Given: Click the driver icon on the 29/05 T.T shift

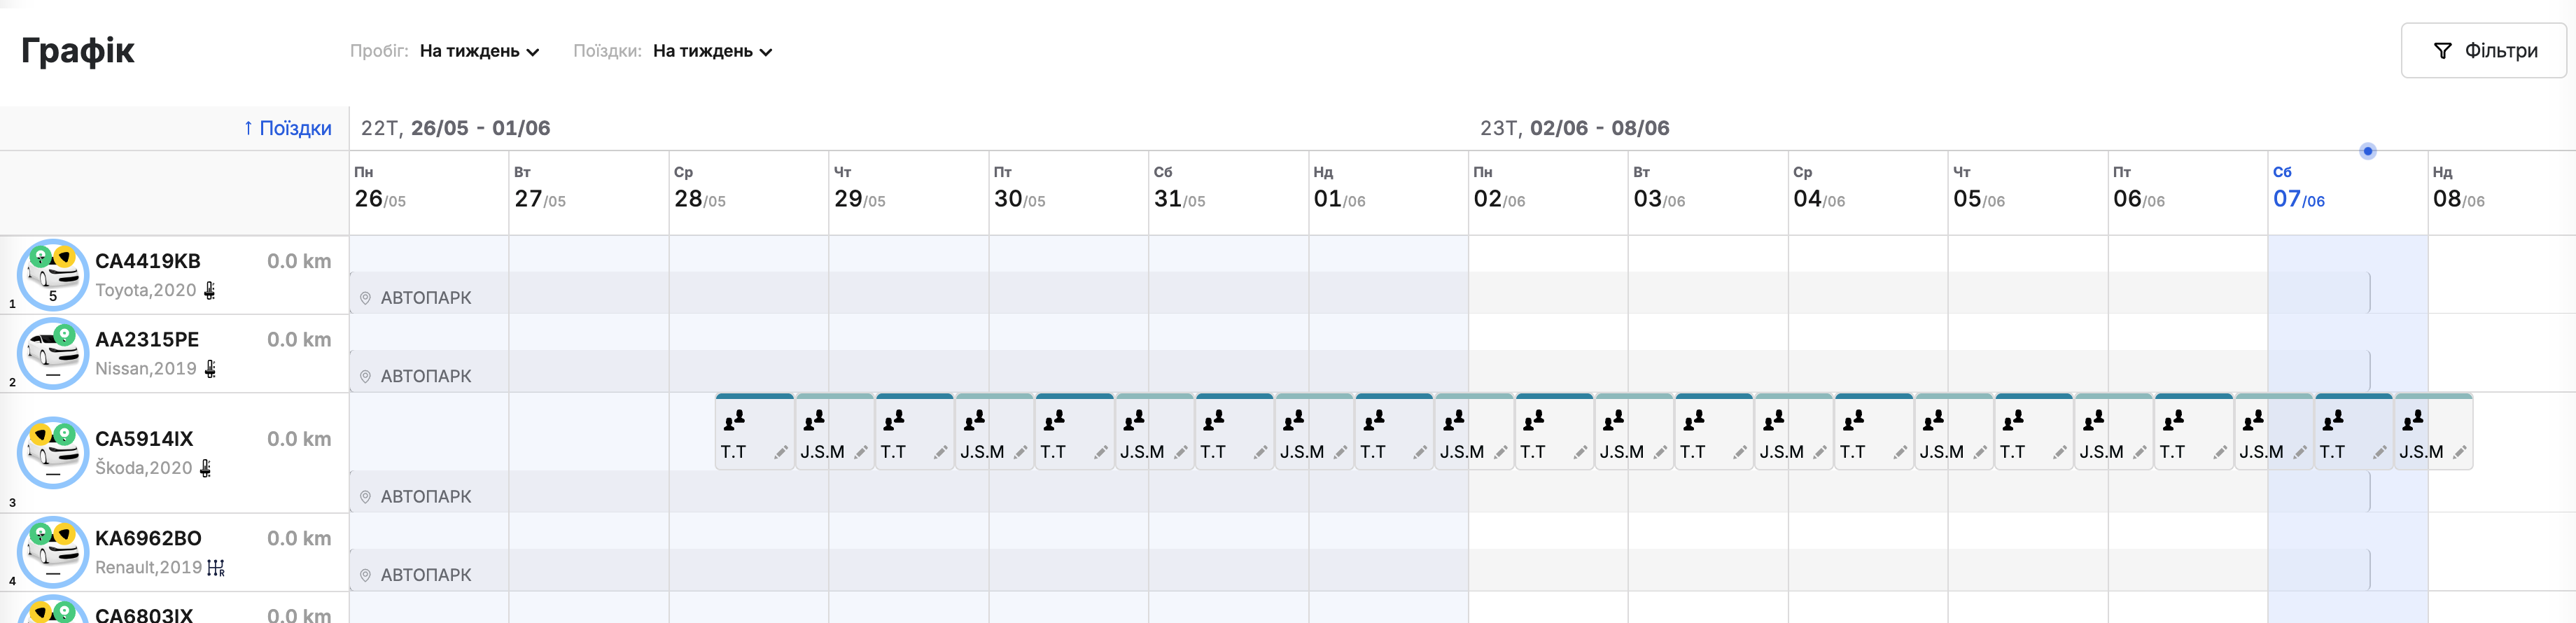Looking at the screenshot, I should click(x=894, y=419).
